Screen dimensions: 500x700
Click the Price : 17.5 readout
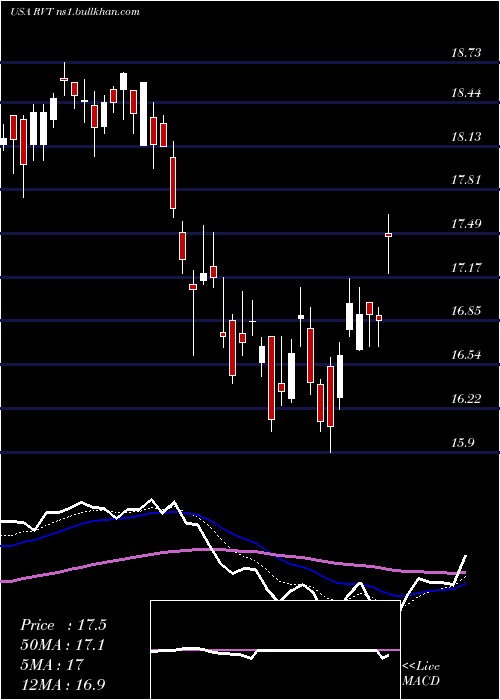(x=63, y=625)
